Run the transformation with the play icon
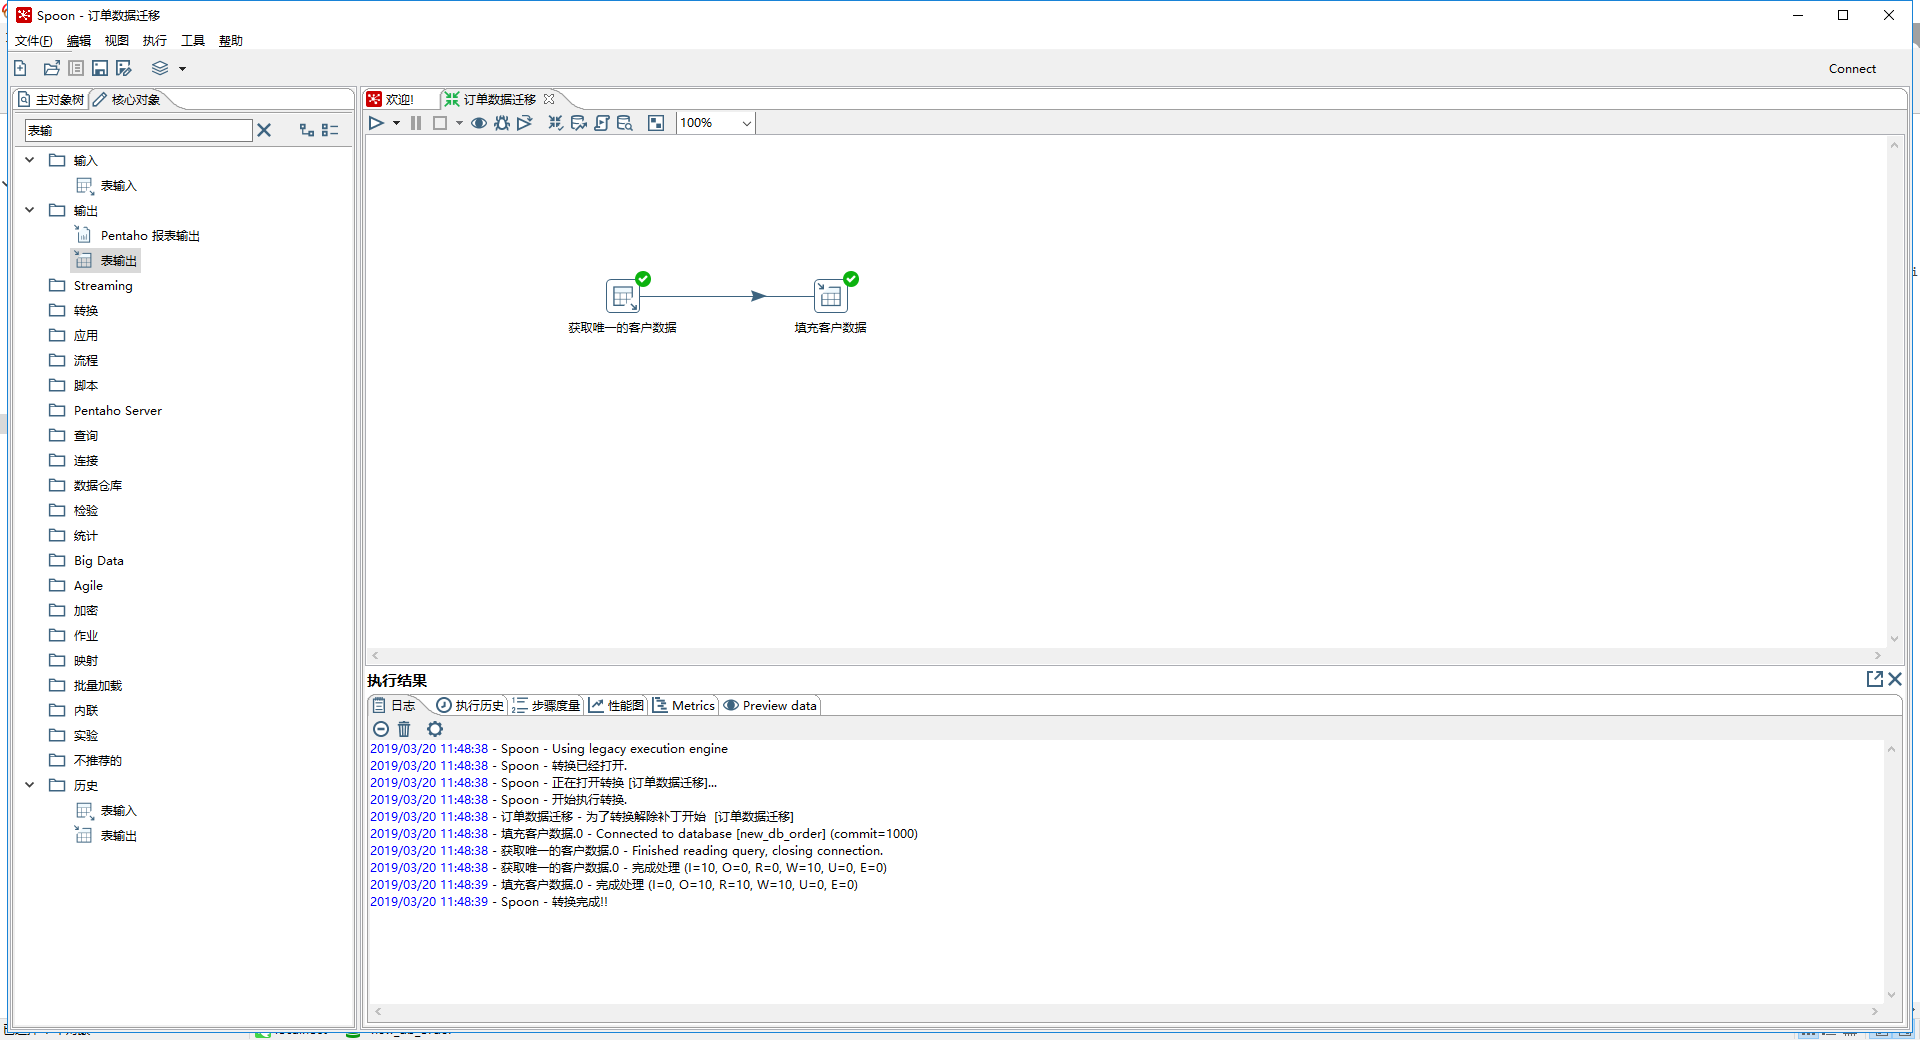1920x1040 pixels. click(x=376, y=123)
